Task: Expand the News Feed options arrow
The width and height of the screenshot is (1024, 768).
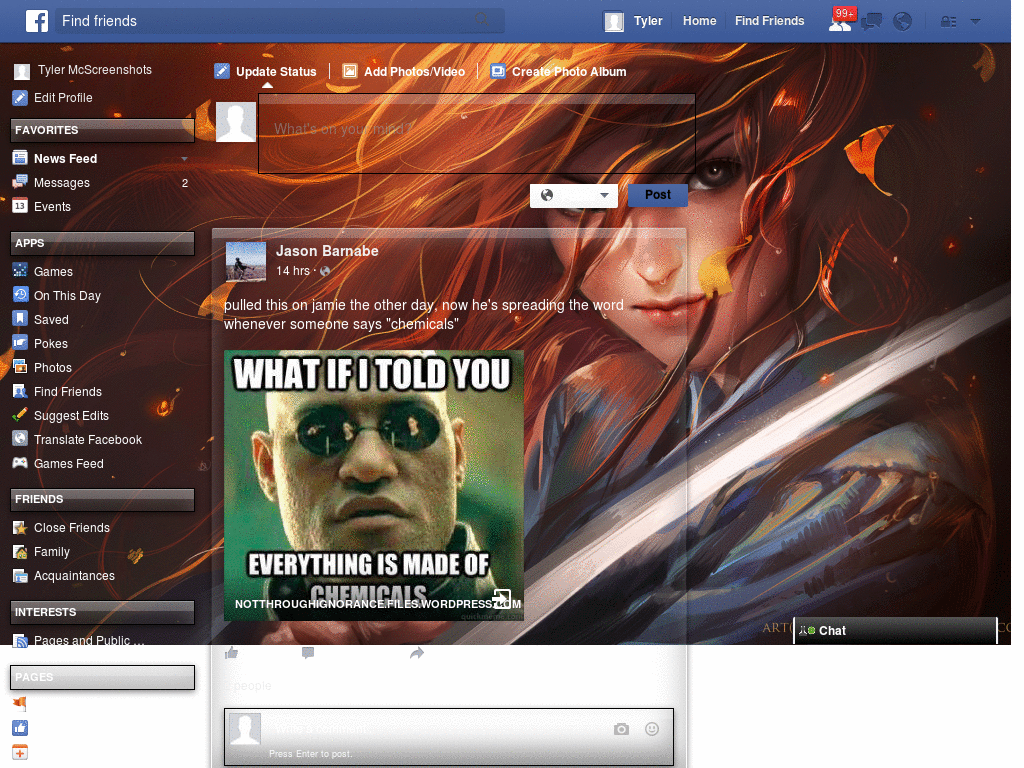Action: 184,159
